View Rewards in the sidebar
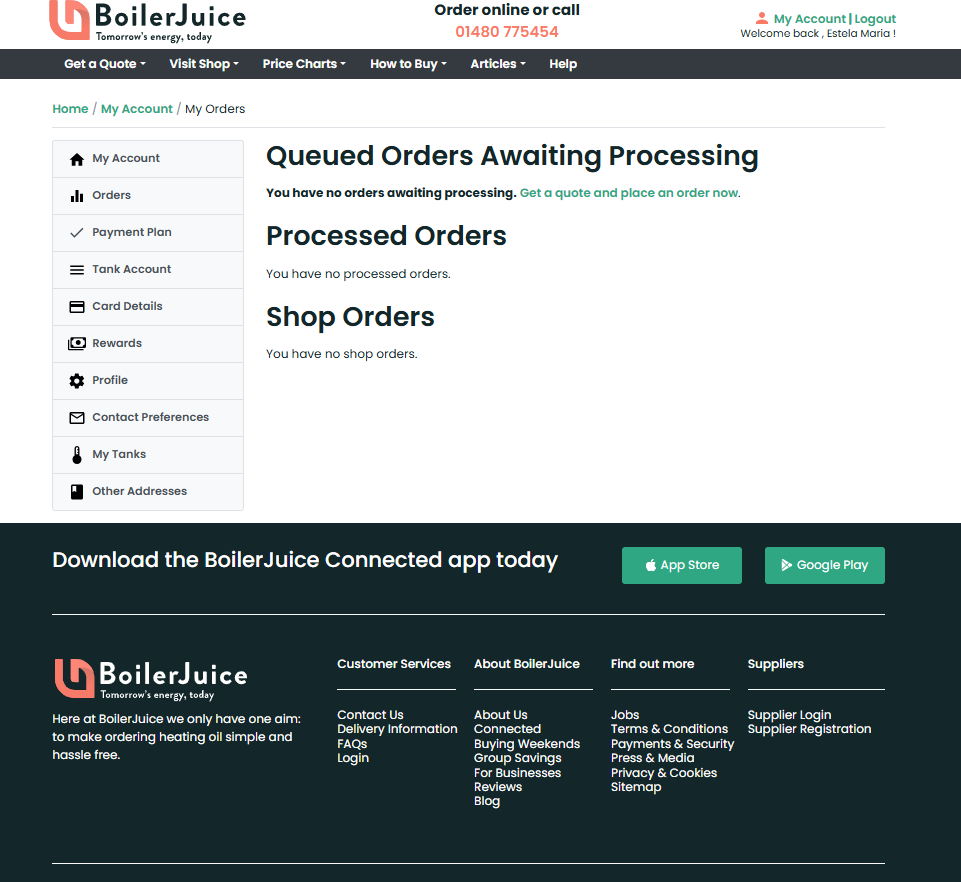The image size is (961, 882). (148, 344)
